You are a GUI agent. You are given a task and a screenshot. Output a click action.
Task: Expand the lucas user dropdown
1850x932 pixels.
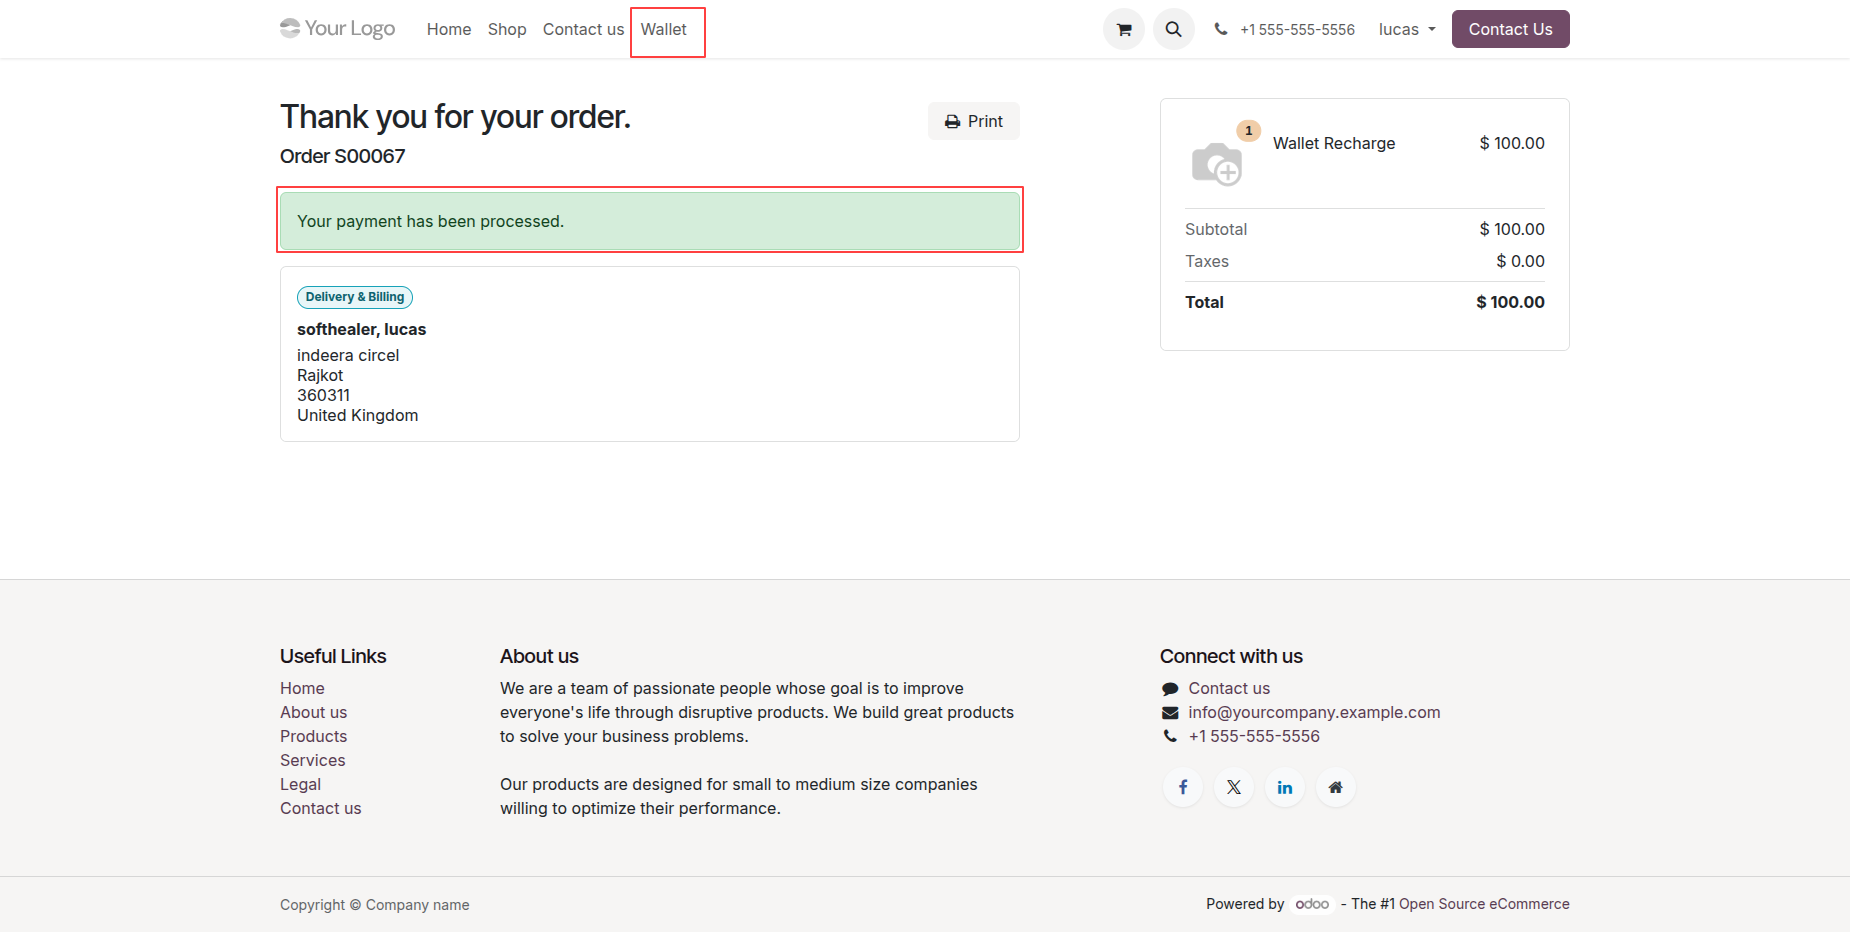[x=1407, y=29]
